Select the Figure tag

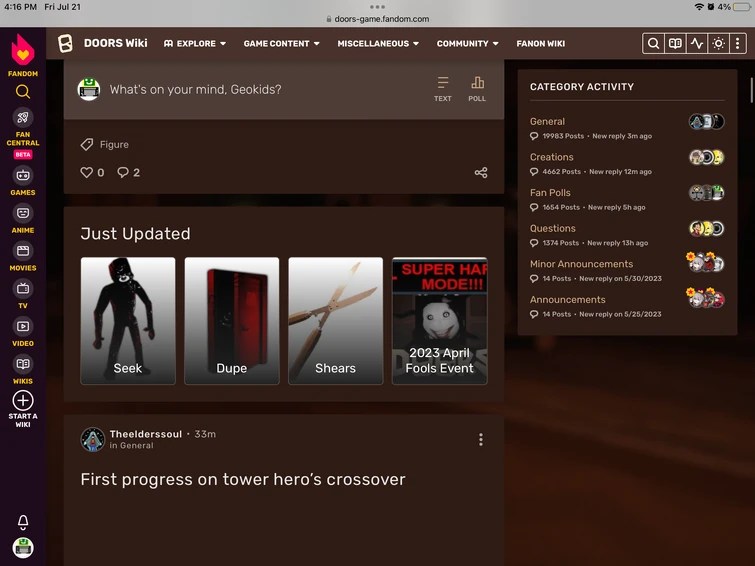pos(105,145)
